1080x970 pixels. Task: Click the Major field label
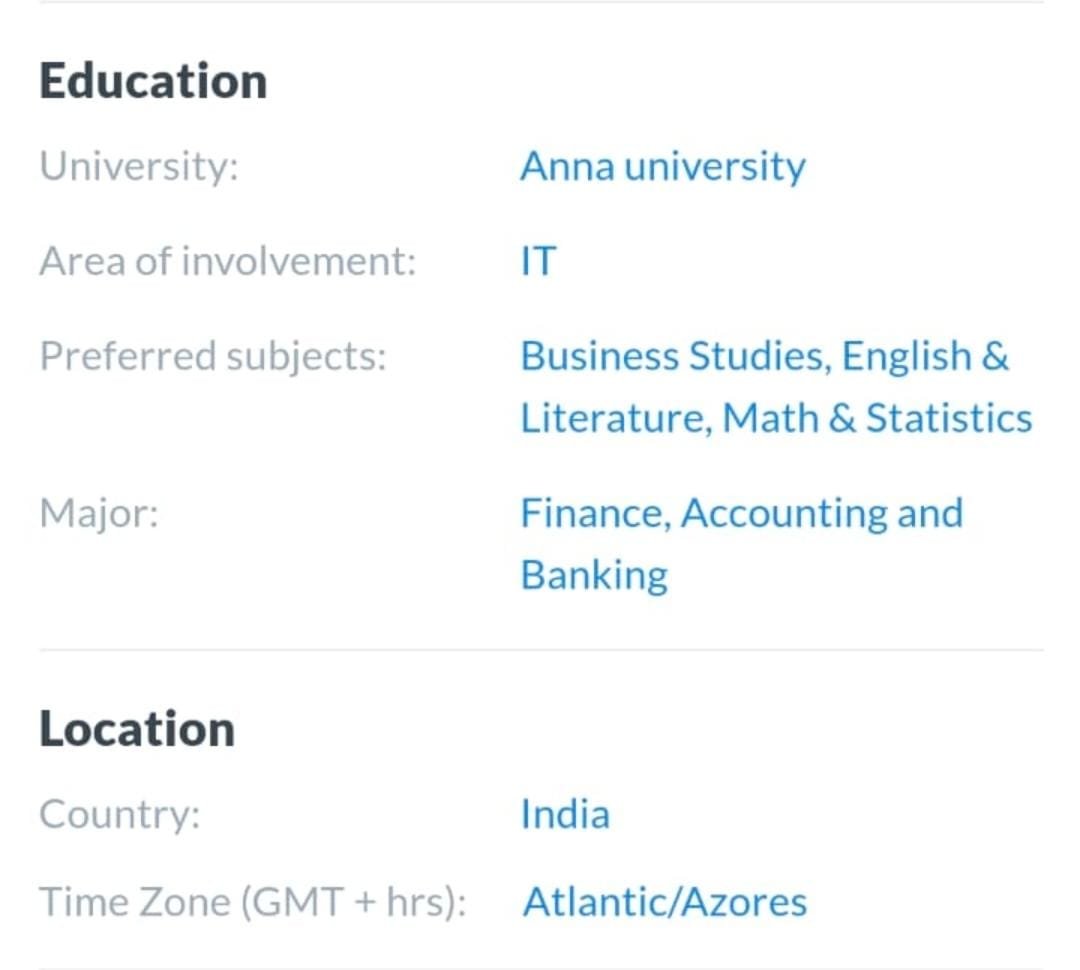pos(99,514)
